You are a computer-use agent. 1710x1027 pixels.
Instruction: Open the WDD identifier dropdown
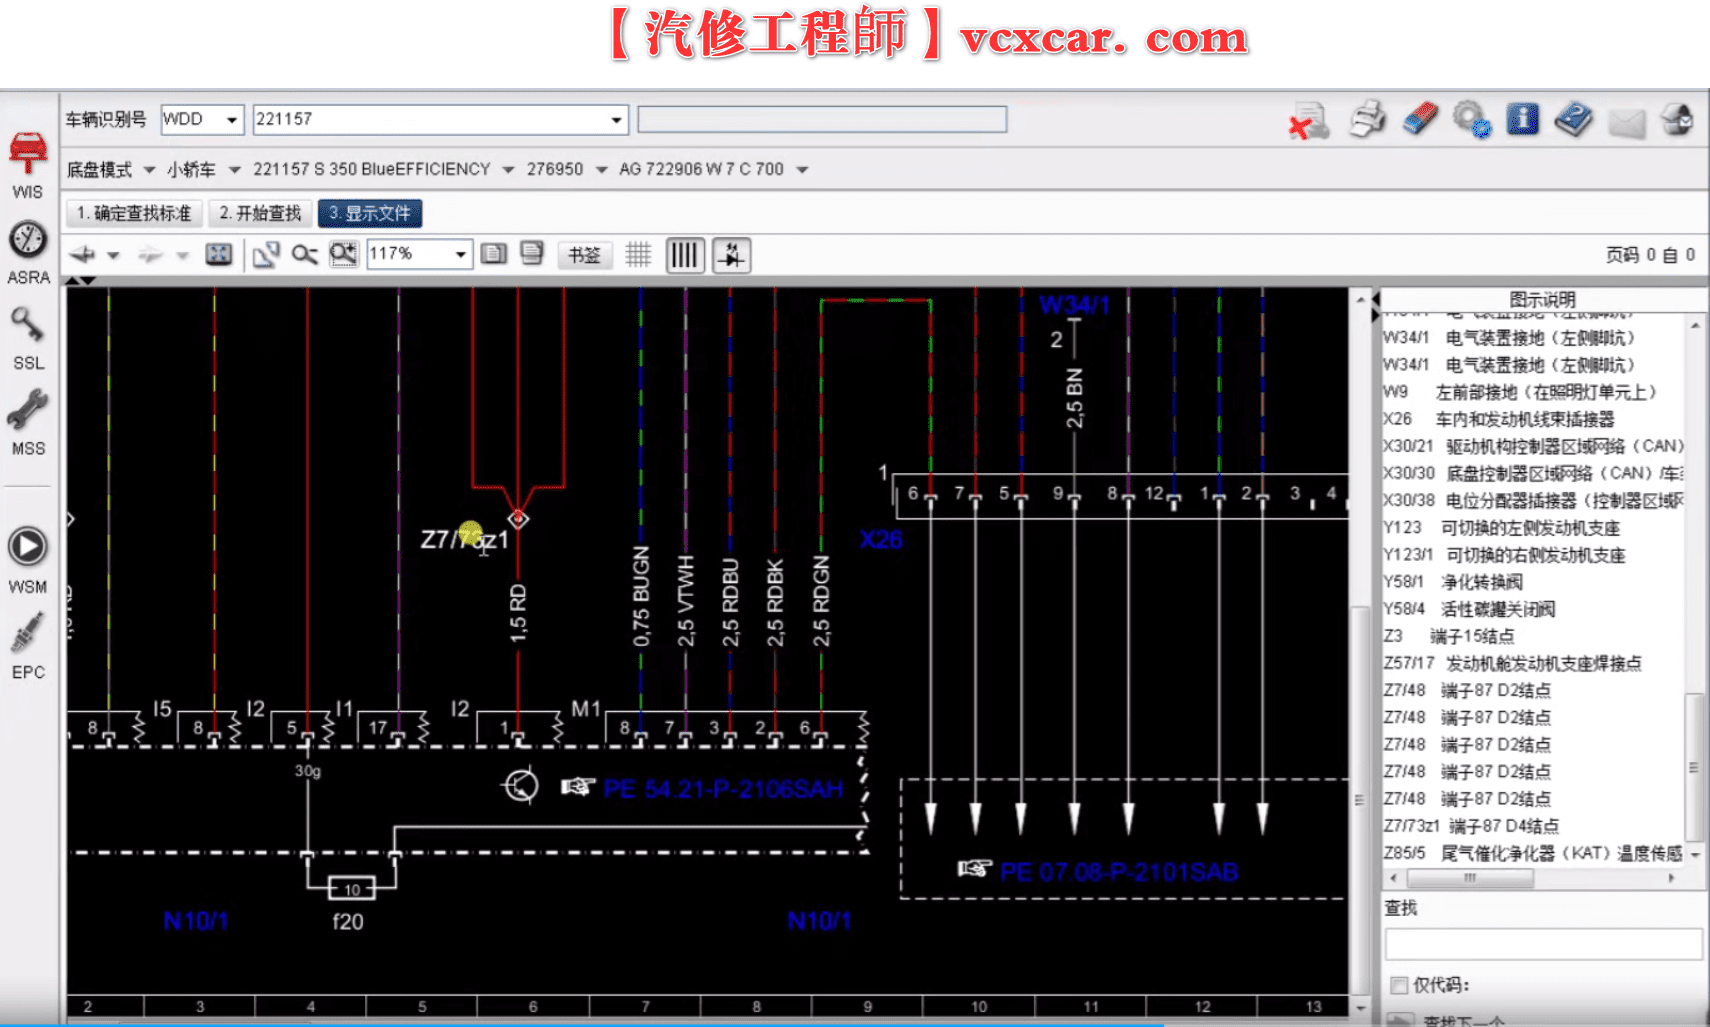point(232,119)
